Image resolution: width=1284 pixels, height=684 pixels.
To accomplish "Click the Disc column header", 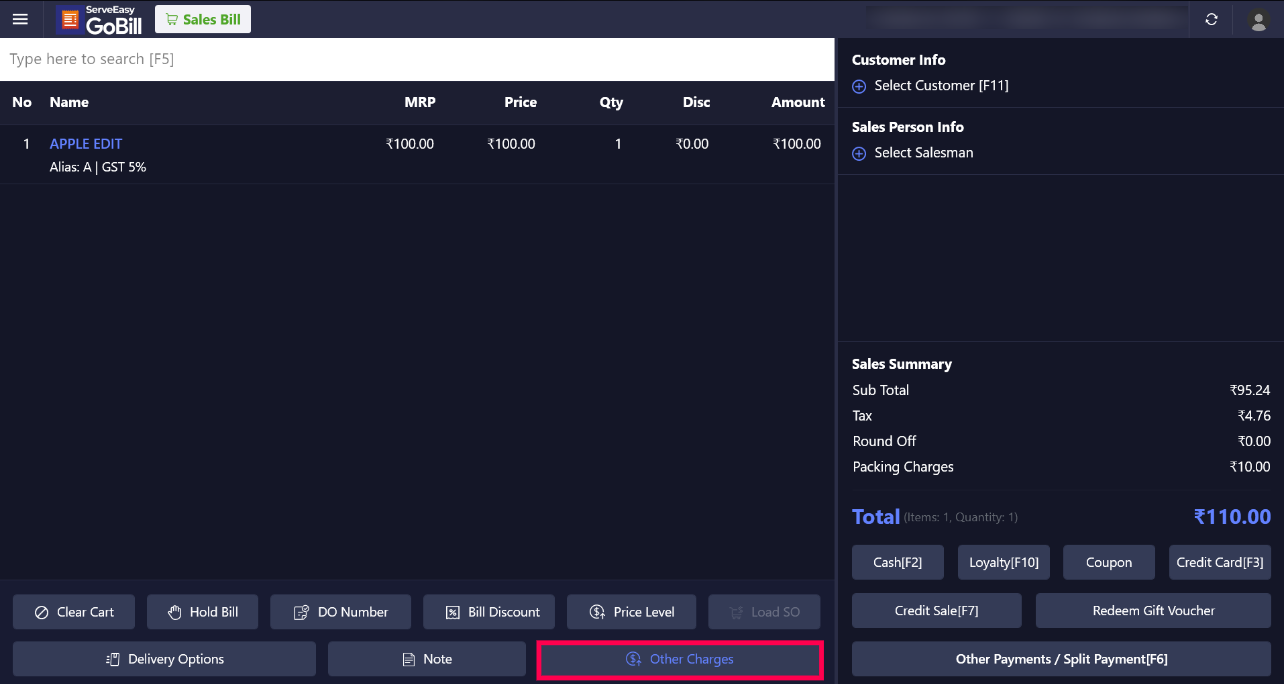I will click(x=697, y=102).
